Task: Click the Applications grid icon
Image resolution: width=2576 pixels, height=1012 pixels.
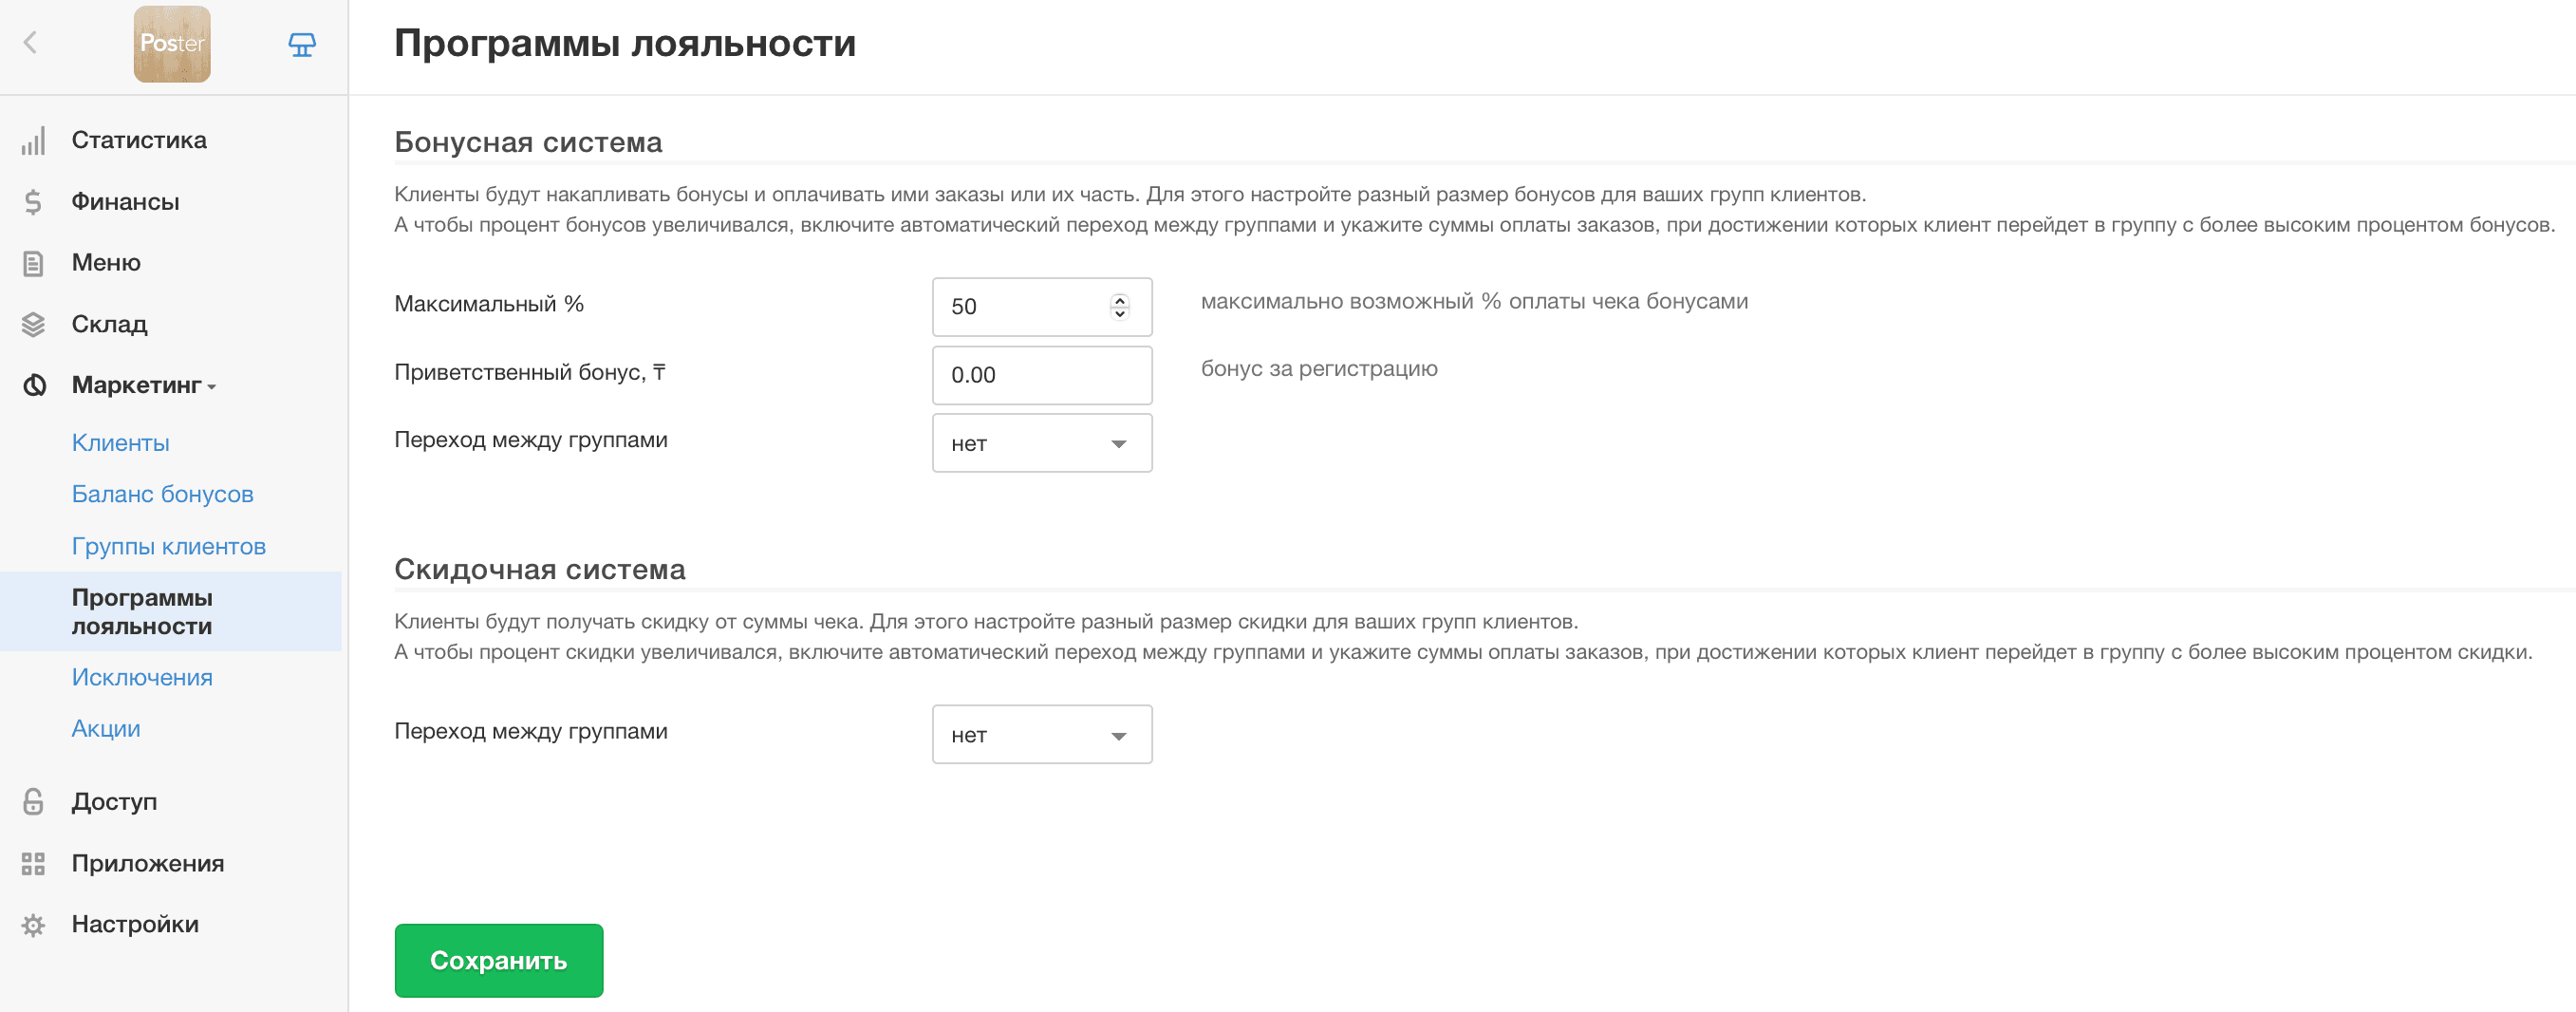Action: point(34,864)
